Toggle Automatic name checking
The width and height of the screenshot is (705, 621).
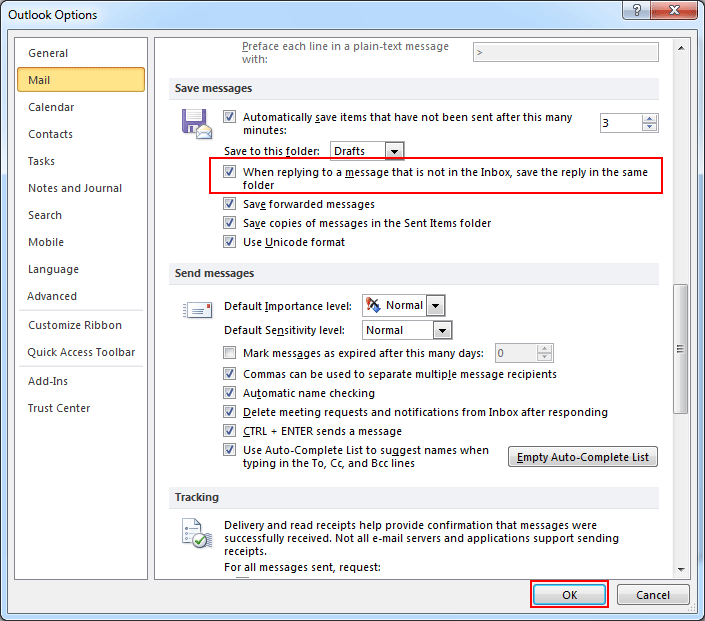(229, 393)
